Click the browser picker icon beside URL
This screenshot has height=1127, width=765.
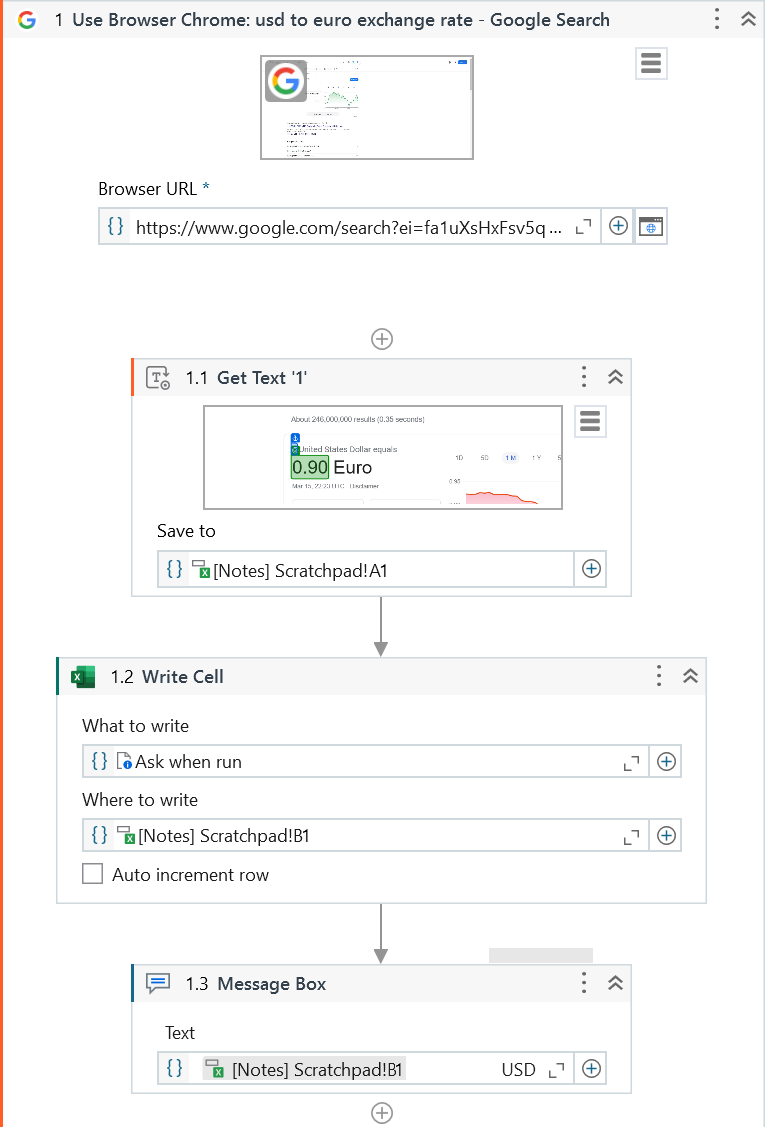(651, 227)
